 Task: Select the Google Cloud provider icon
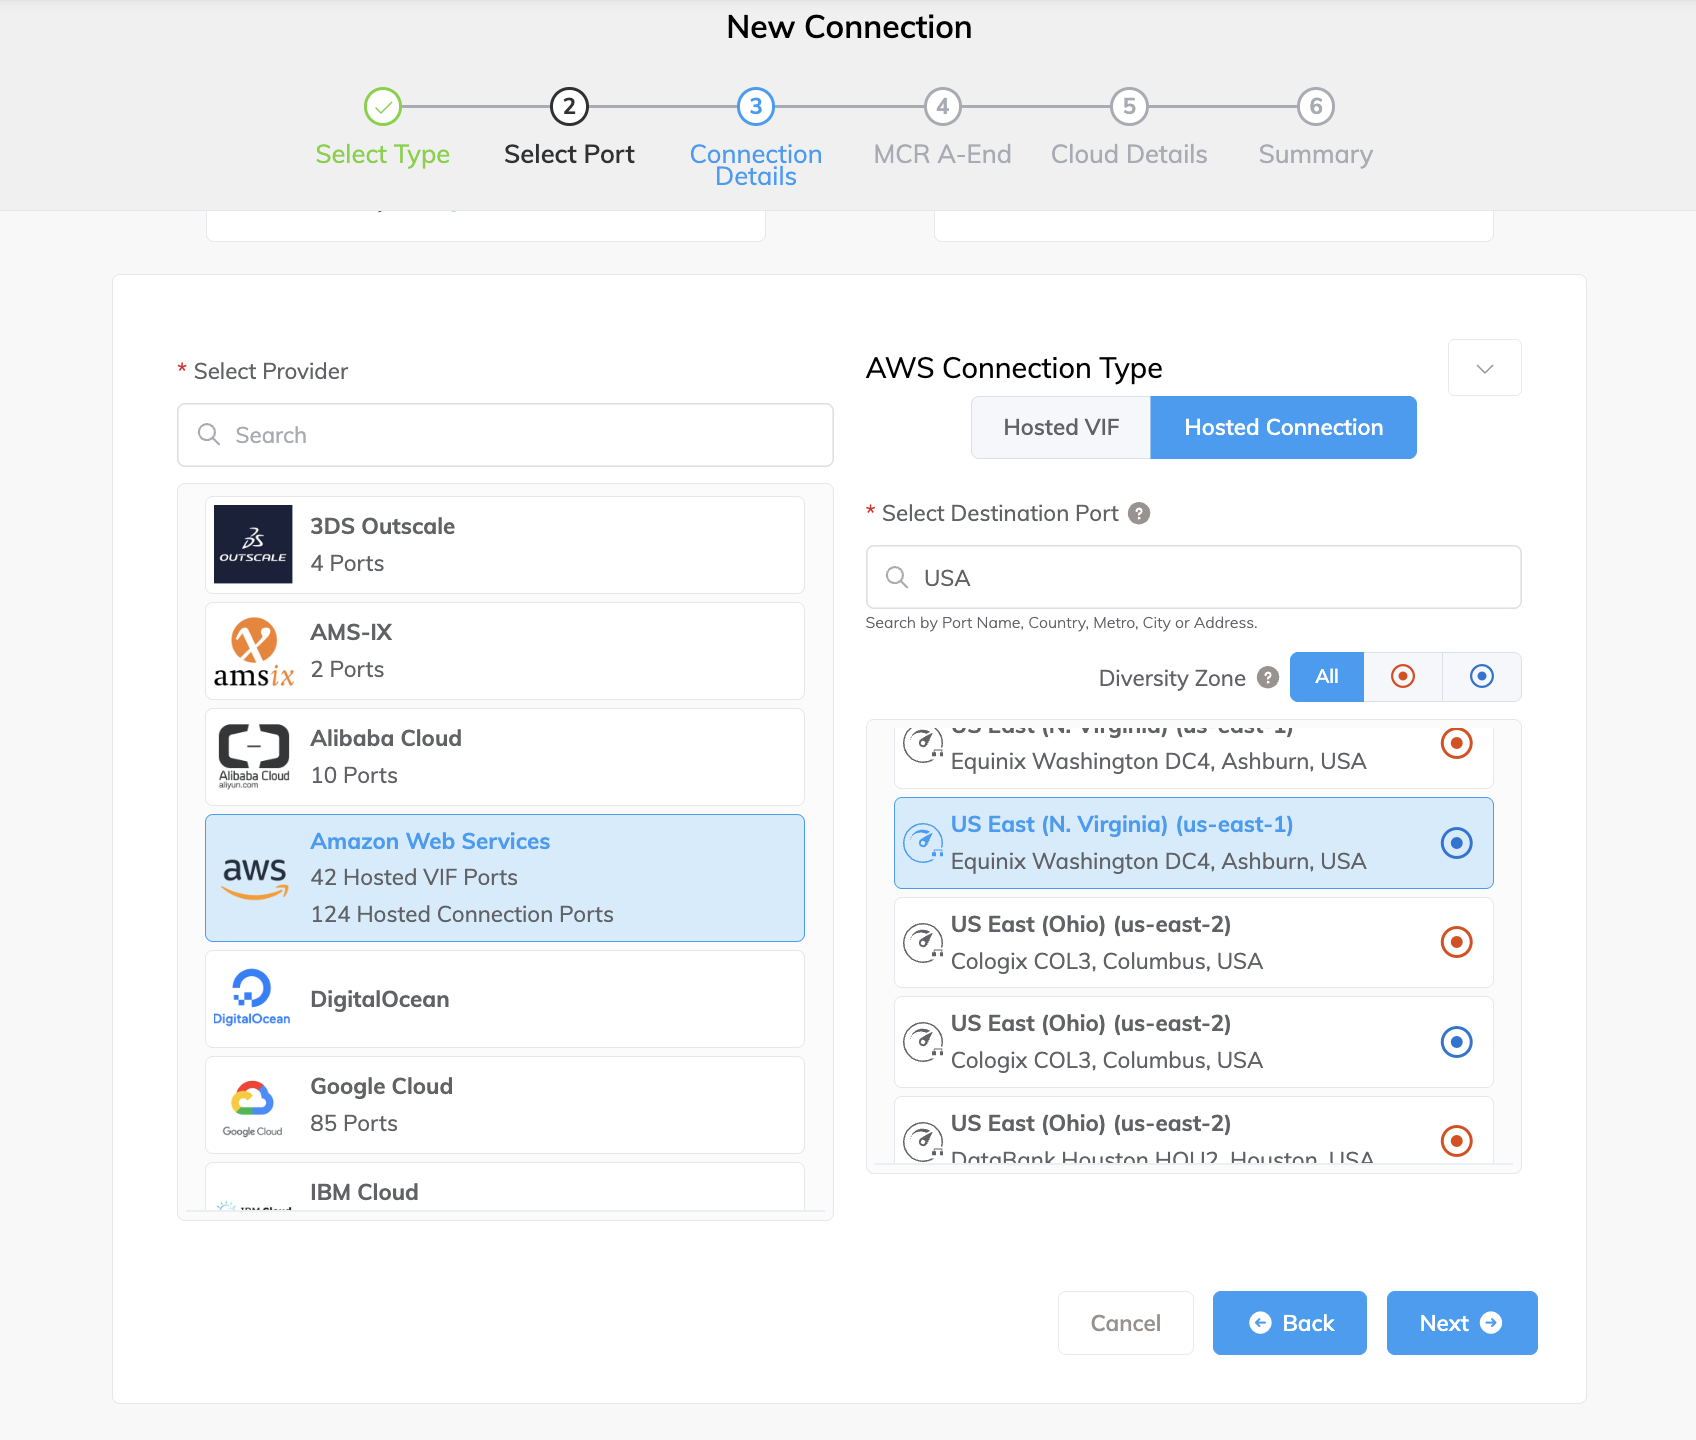pos(253,1104)
